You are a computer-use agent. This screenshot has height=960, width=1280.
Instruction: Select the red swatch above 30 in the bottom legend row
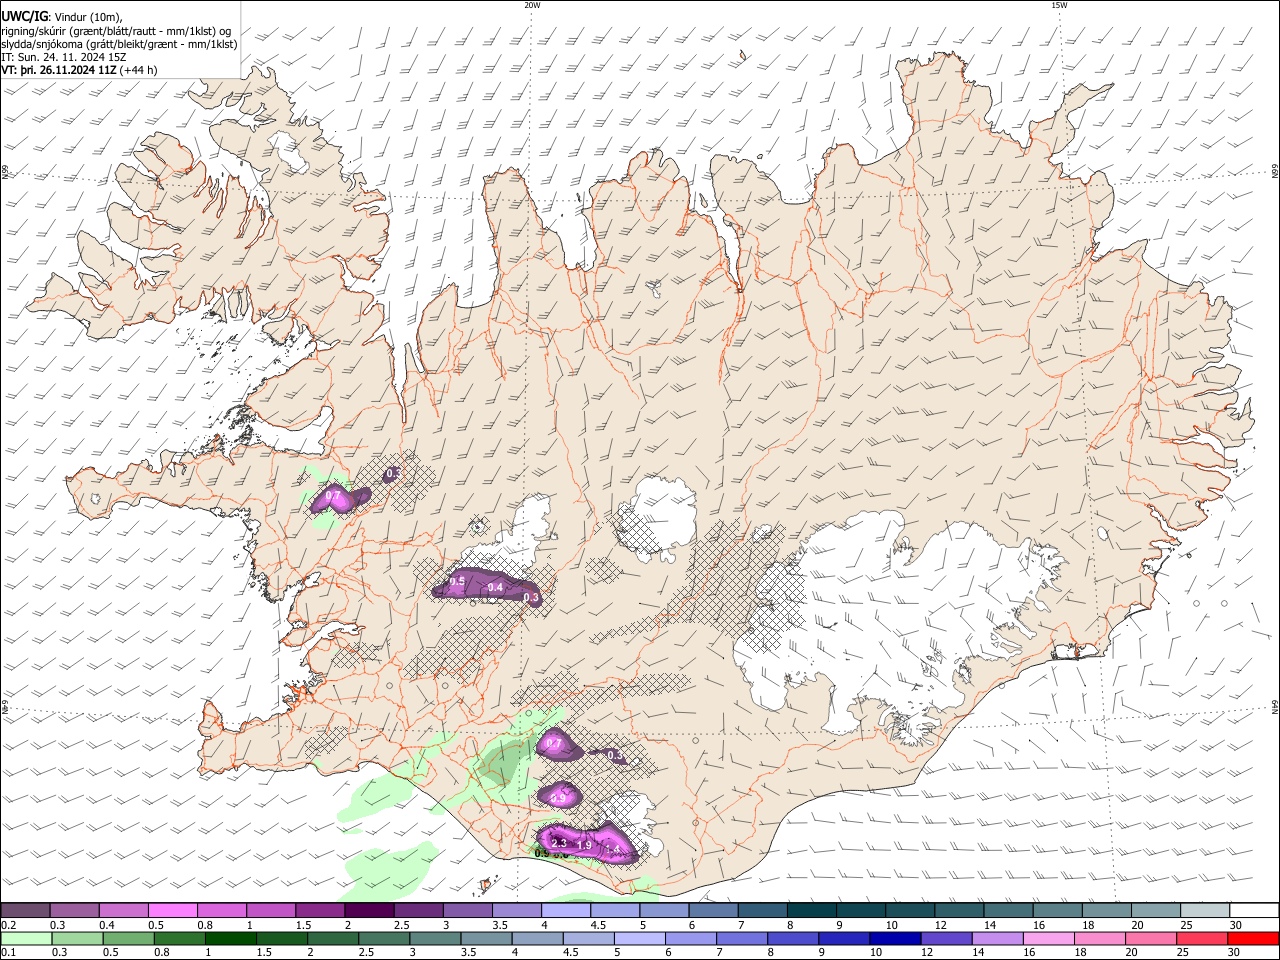1253,938
